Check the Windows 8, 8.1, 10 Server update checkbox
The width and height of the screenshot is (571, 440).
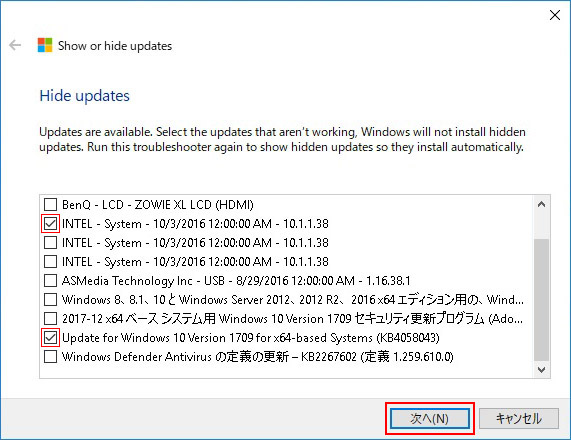(50, 300)
